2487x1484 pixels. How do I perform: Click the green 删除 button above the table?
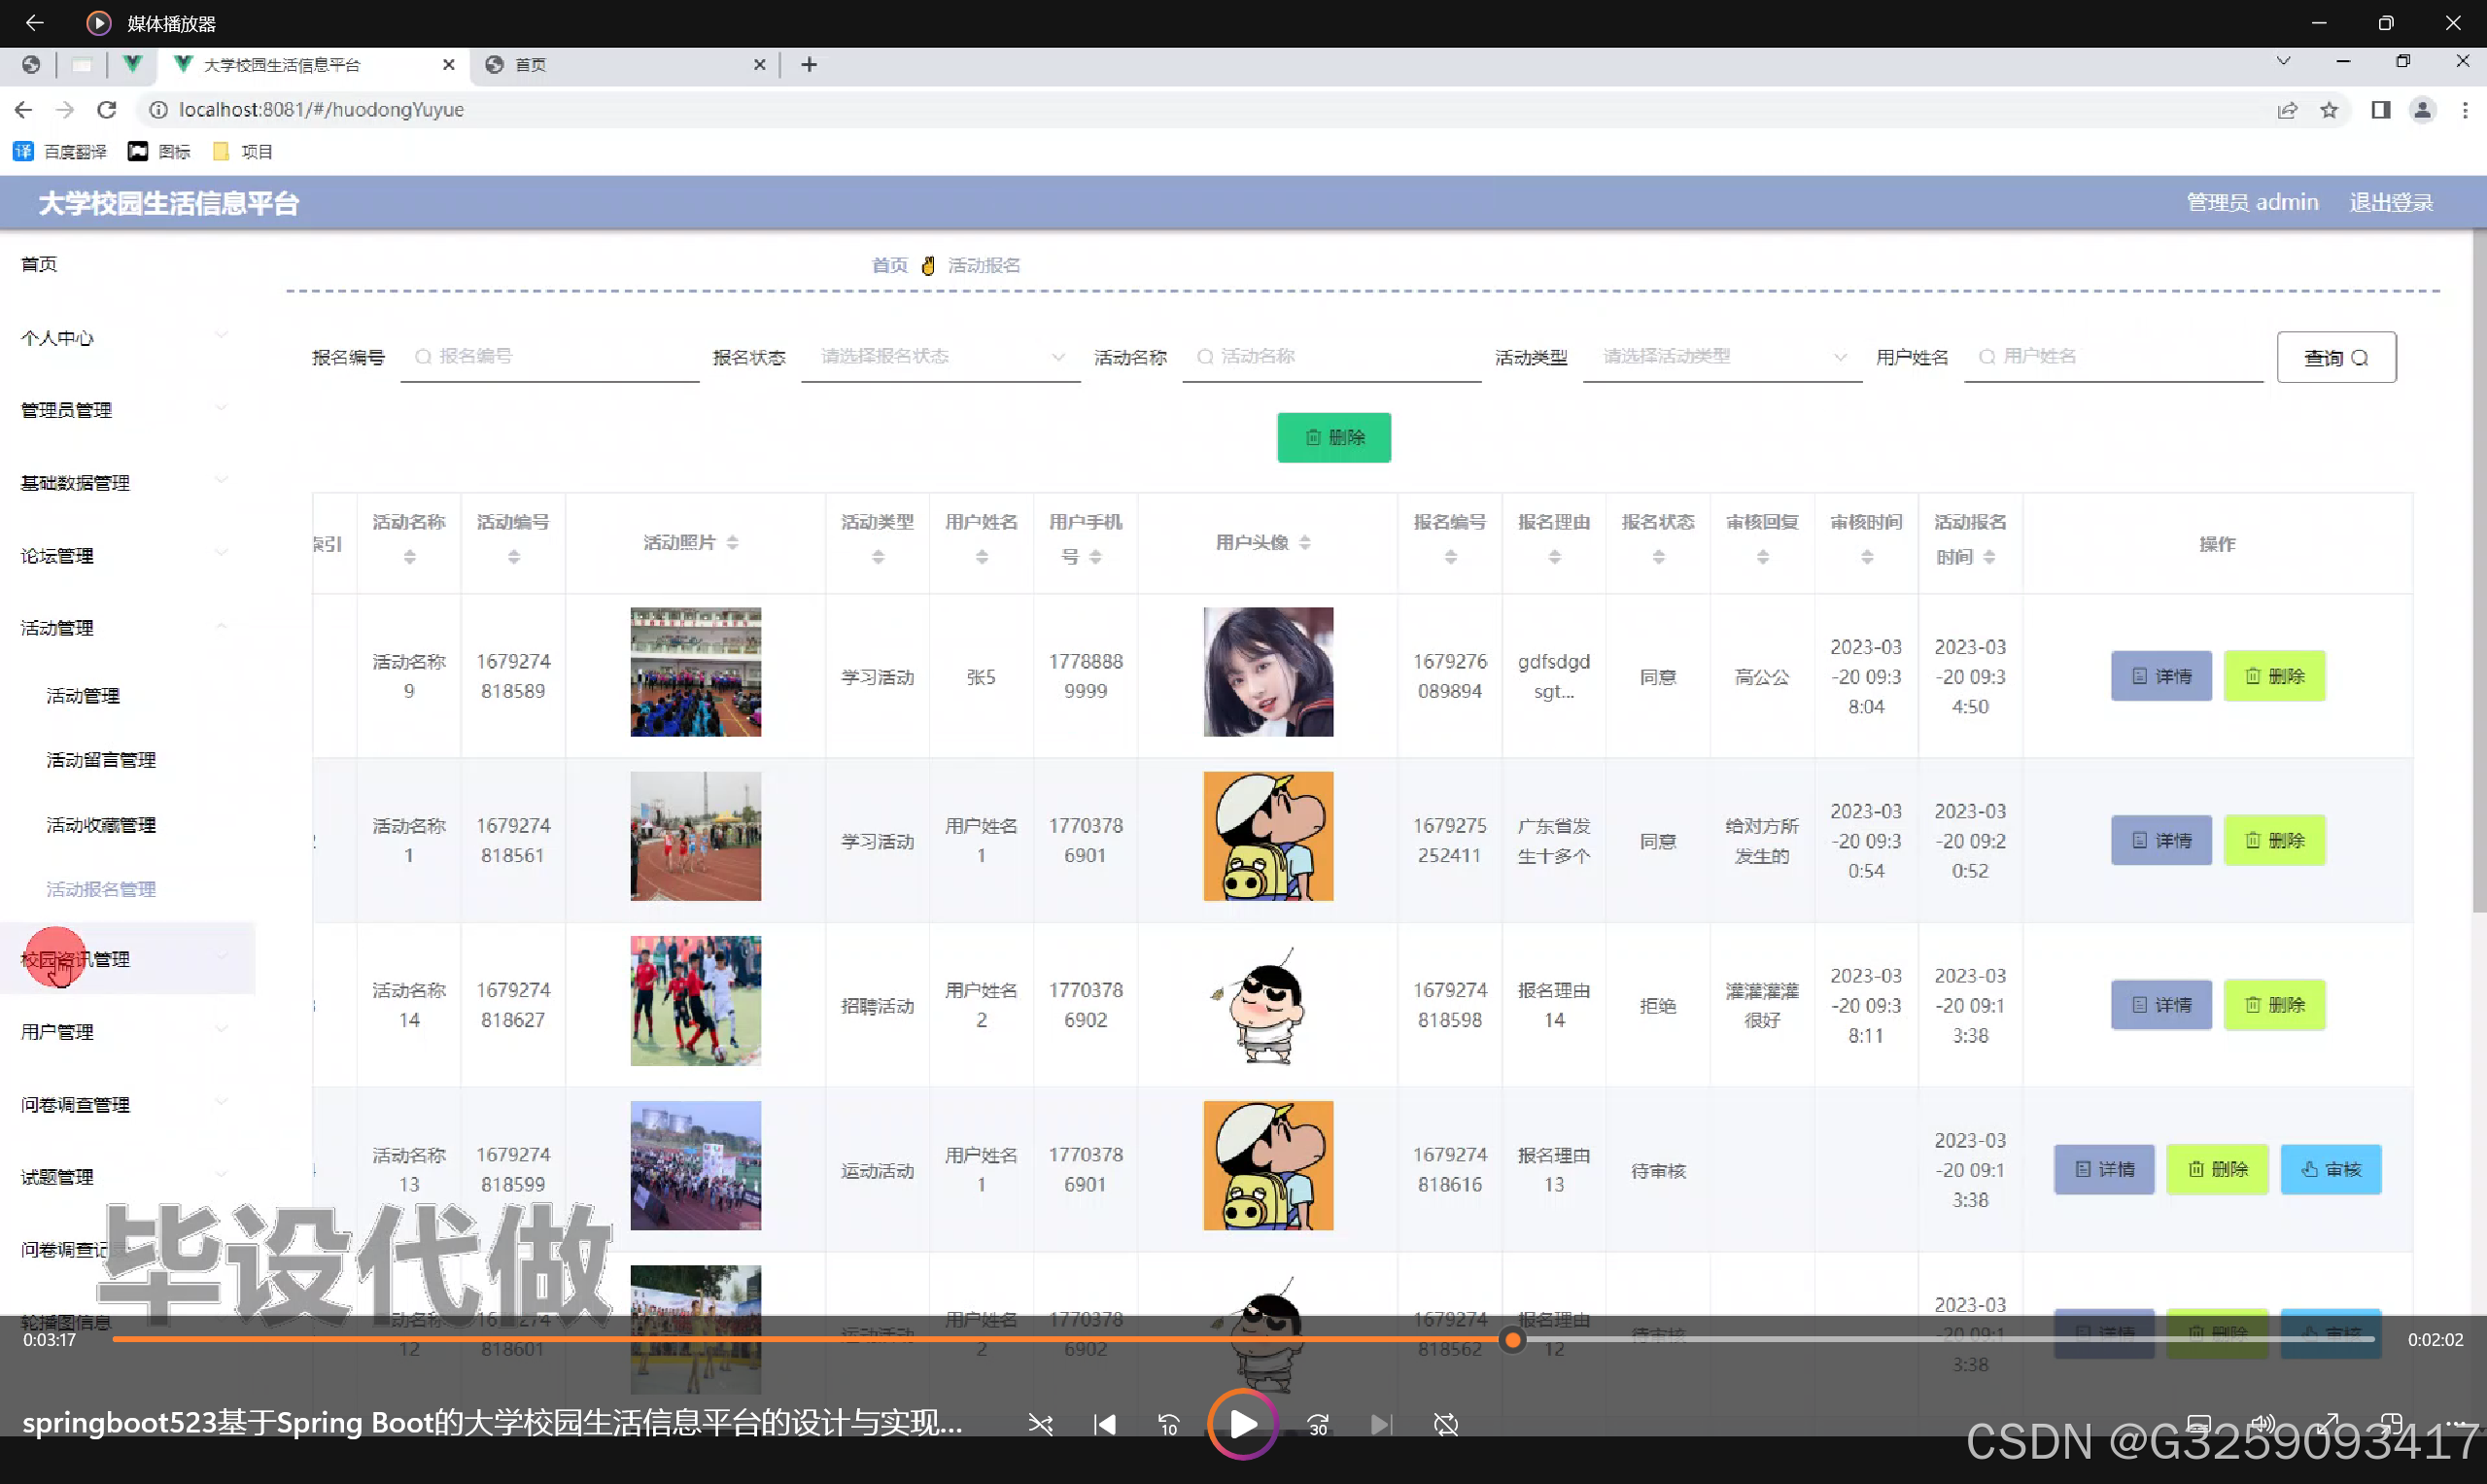click(1333, 437)
